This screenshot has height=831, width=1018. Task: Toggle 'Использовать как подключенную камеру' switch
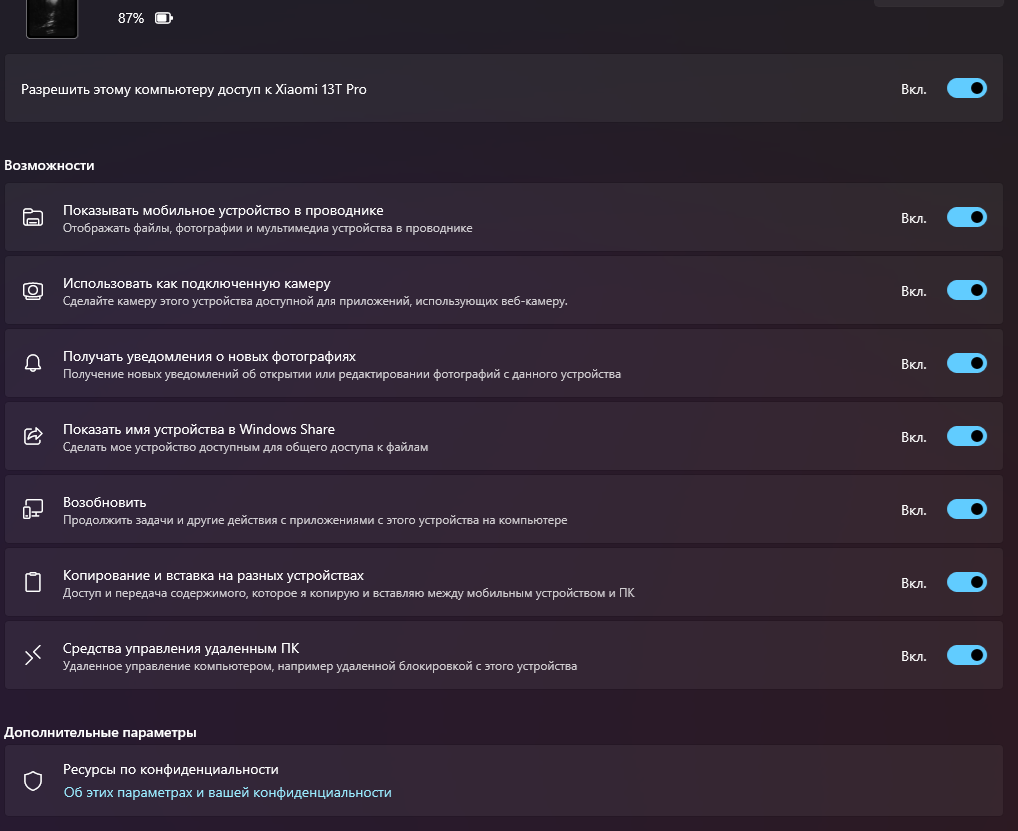[967, 290]
